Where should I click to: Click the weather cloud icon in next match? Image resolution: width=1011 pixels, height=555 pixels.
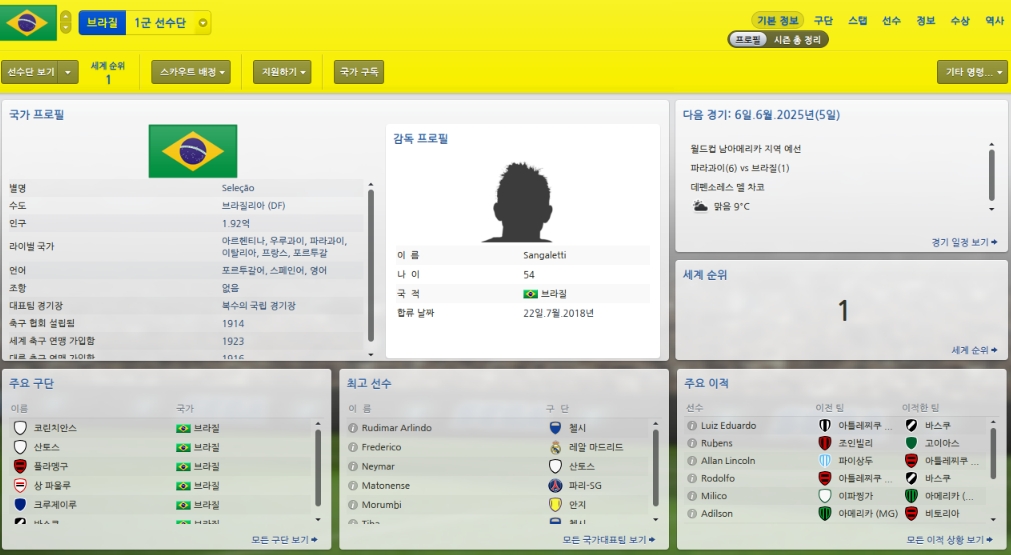700,206
